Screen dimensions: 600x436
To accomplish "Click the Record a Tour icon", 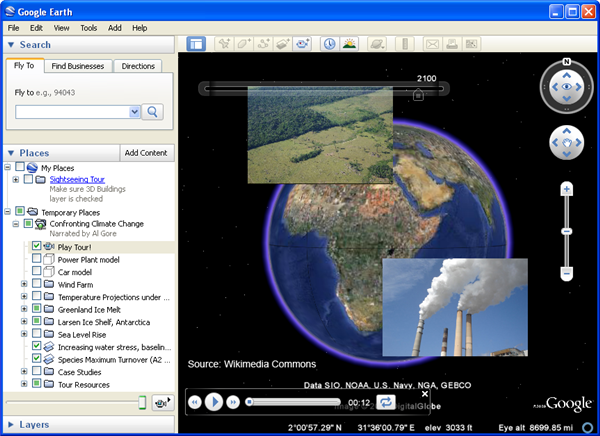I will pyautogui.click(x=303, y=44).
